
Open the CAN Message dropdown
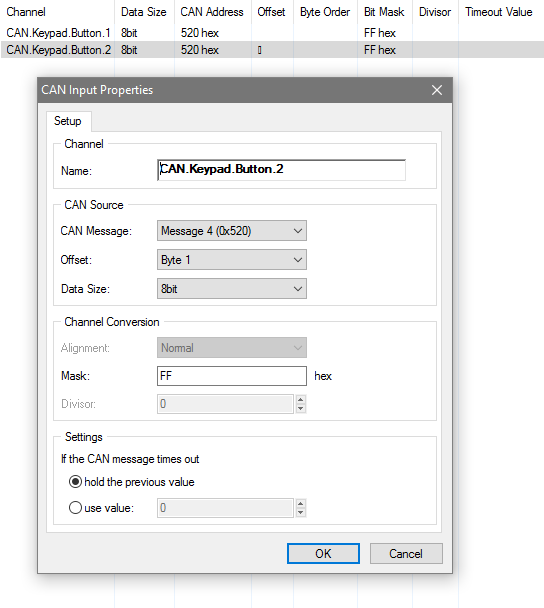(232, 231)
